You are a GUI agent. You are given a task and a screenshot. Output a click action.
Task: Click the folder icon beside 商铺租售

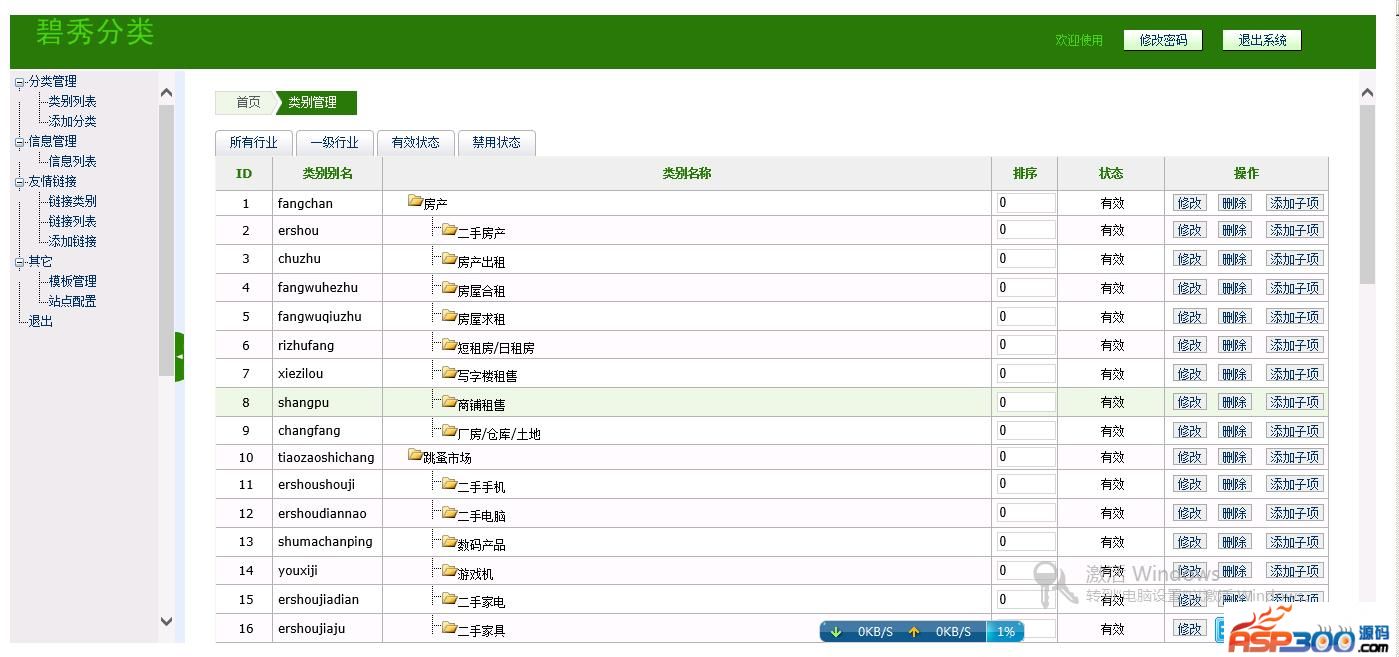(x=449, y=402)
